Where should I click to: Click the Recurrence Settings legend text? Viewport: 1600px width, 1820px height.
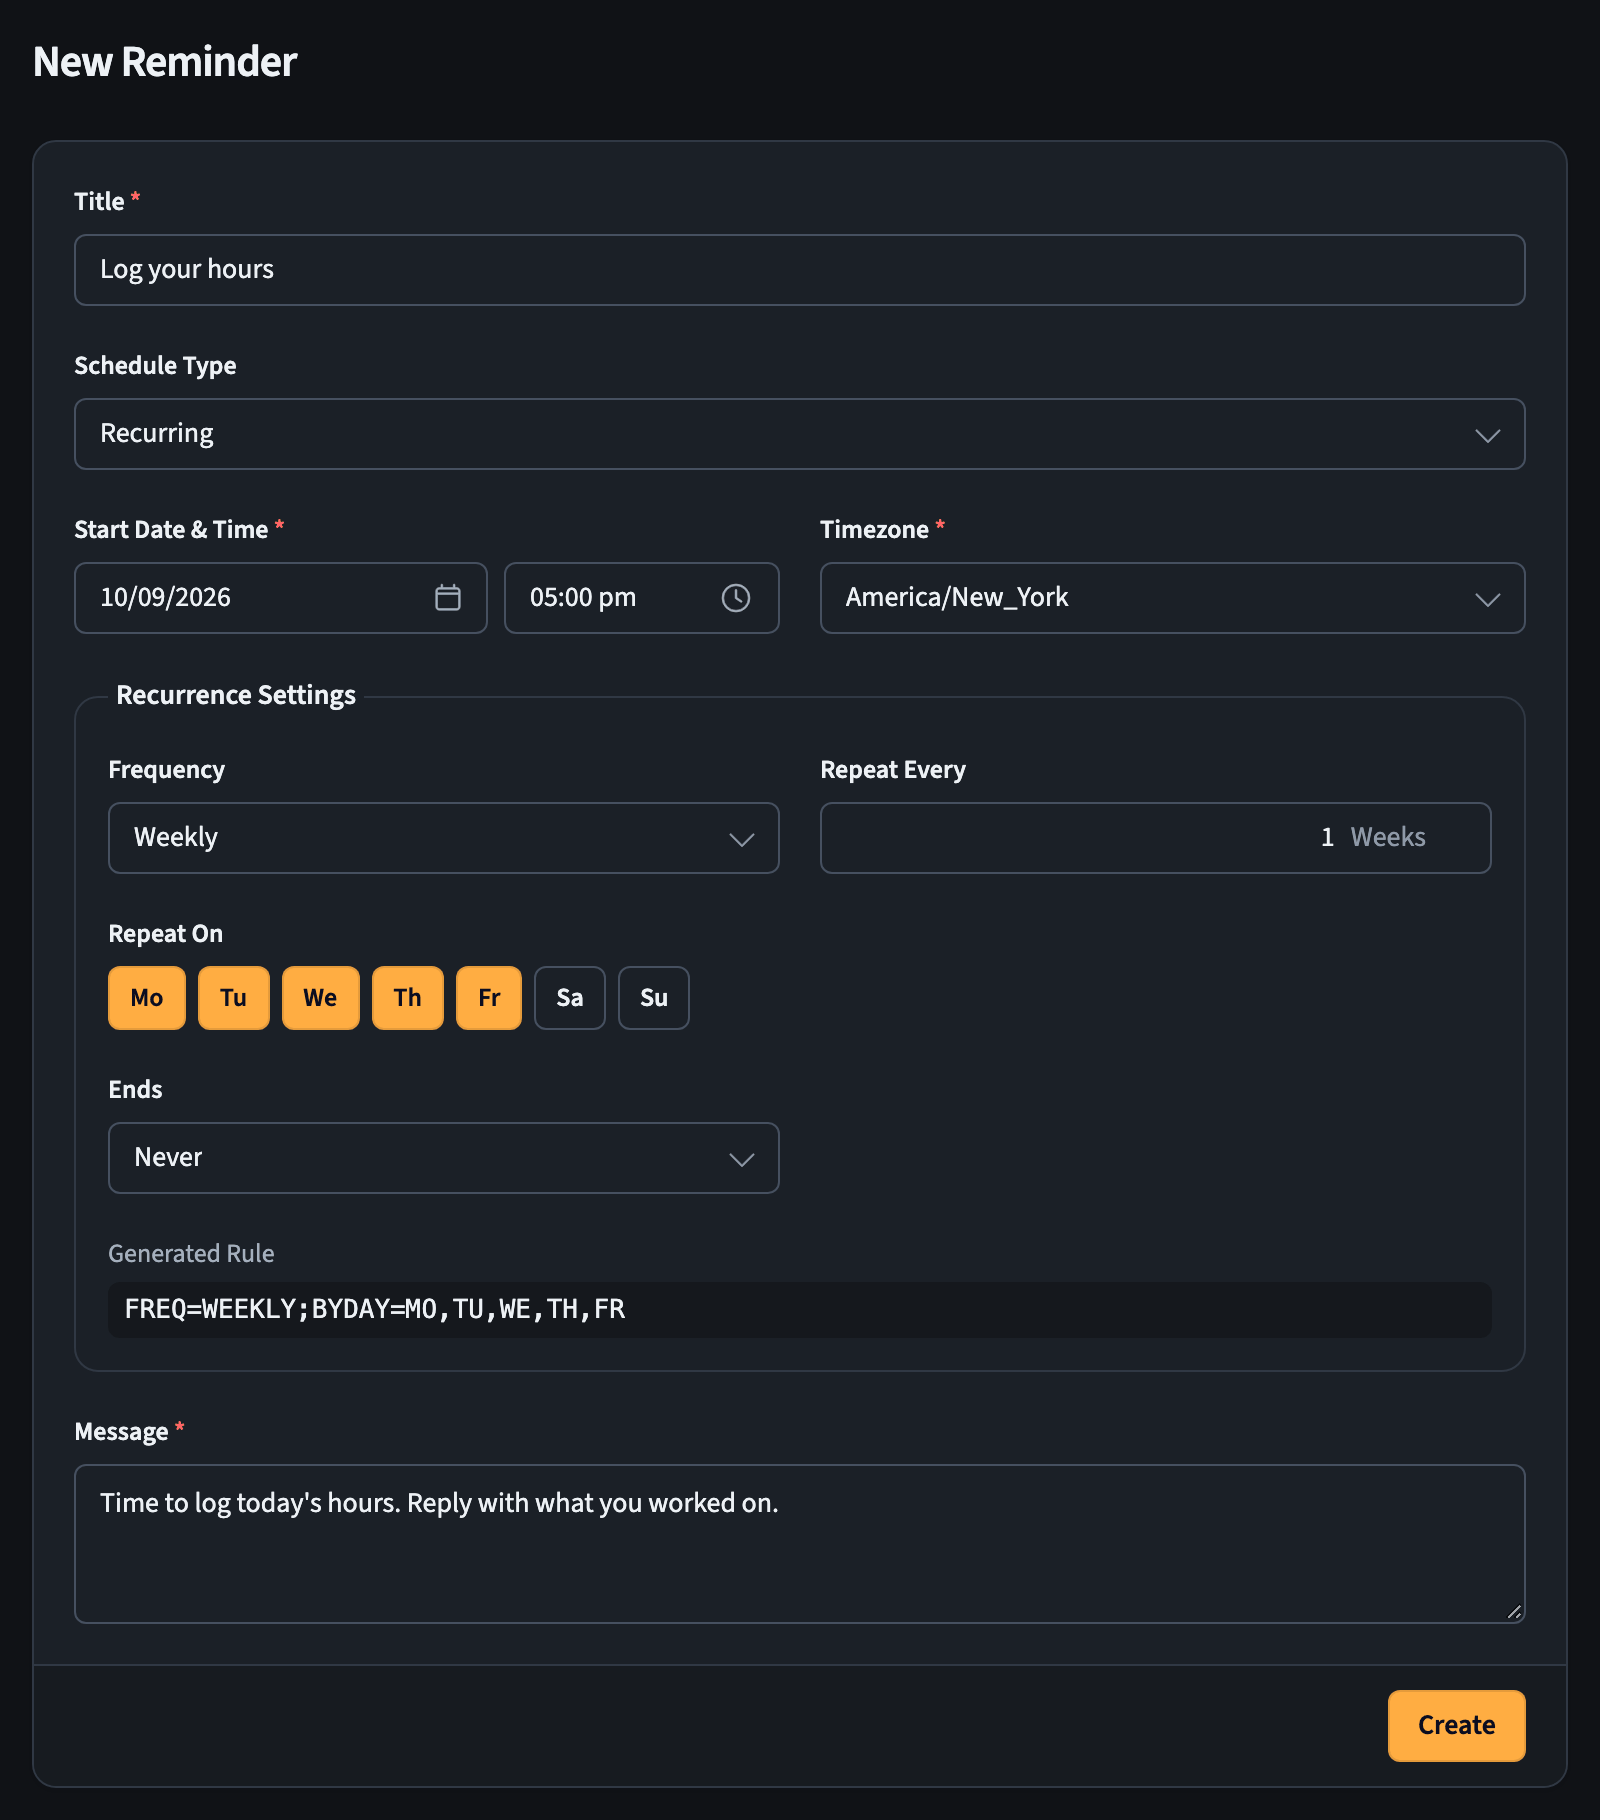(236, 695)
